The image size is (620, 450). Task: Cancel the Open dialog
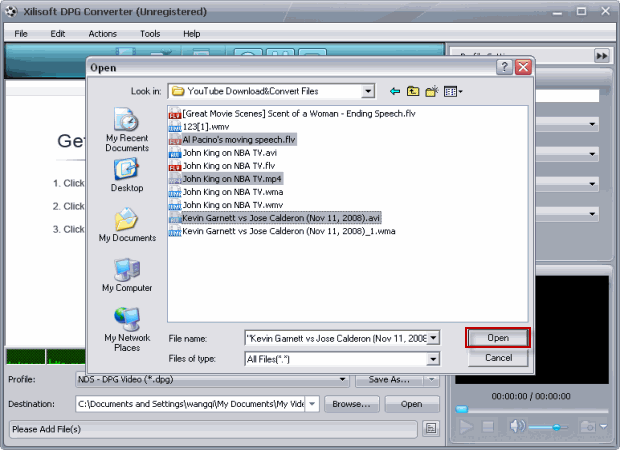tap(498, 358)
